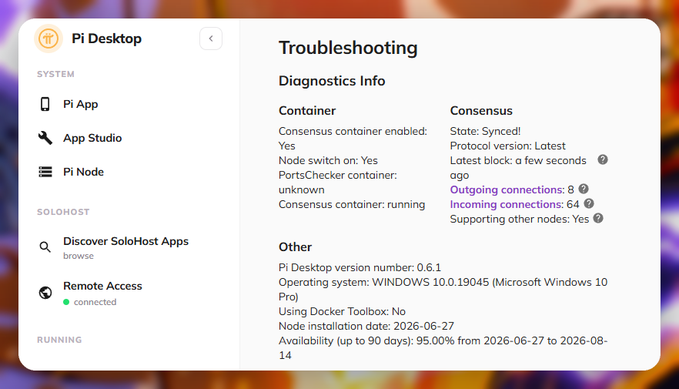Click 'PortsChecker container: unknown' text
Image resolution: width=679 pixels, height=389 pixels.
tap(337, 182)
